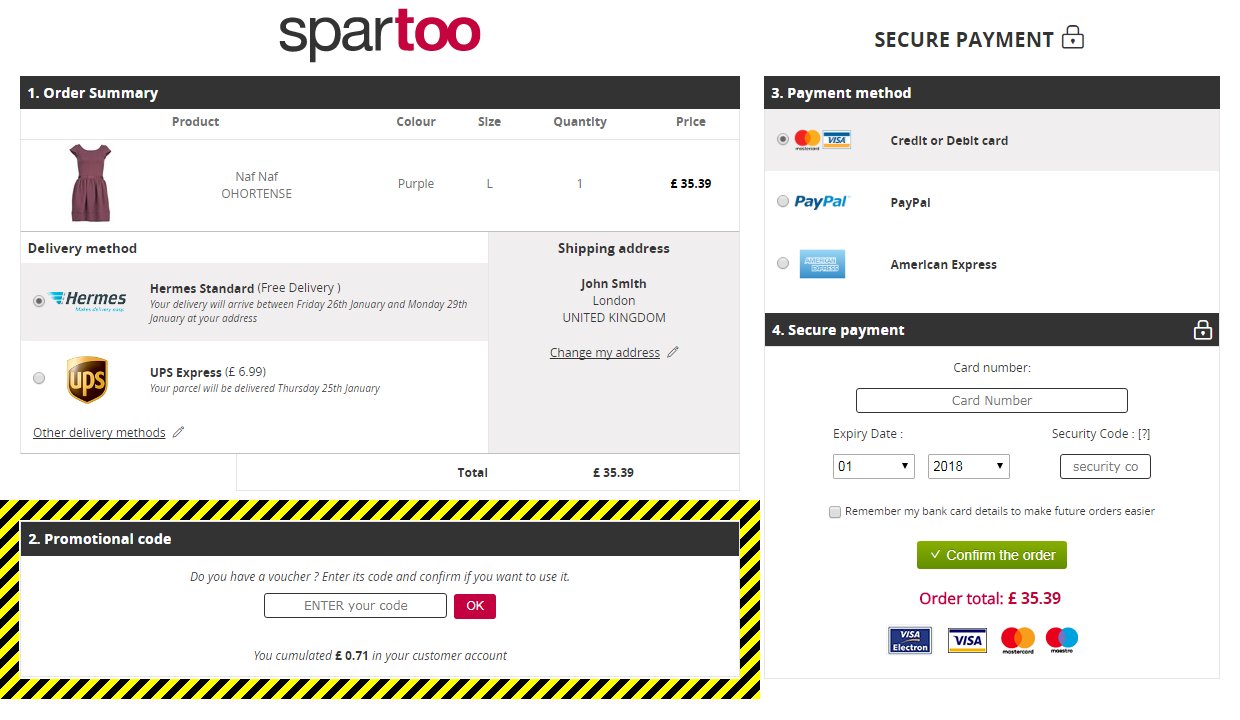Click the Visa Electron card icon
This screenshot has height=720, width=1240.
tap(910, 640)
